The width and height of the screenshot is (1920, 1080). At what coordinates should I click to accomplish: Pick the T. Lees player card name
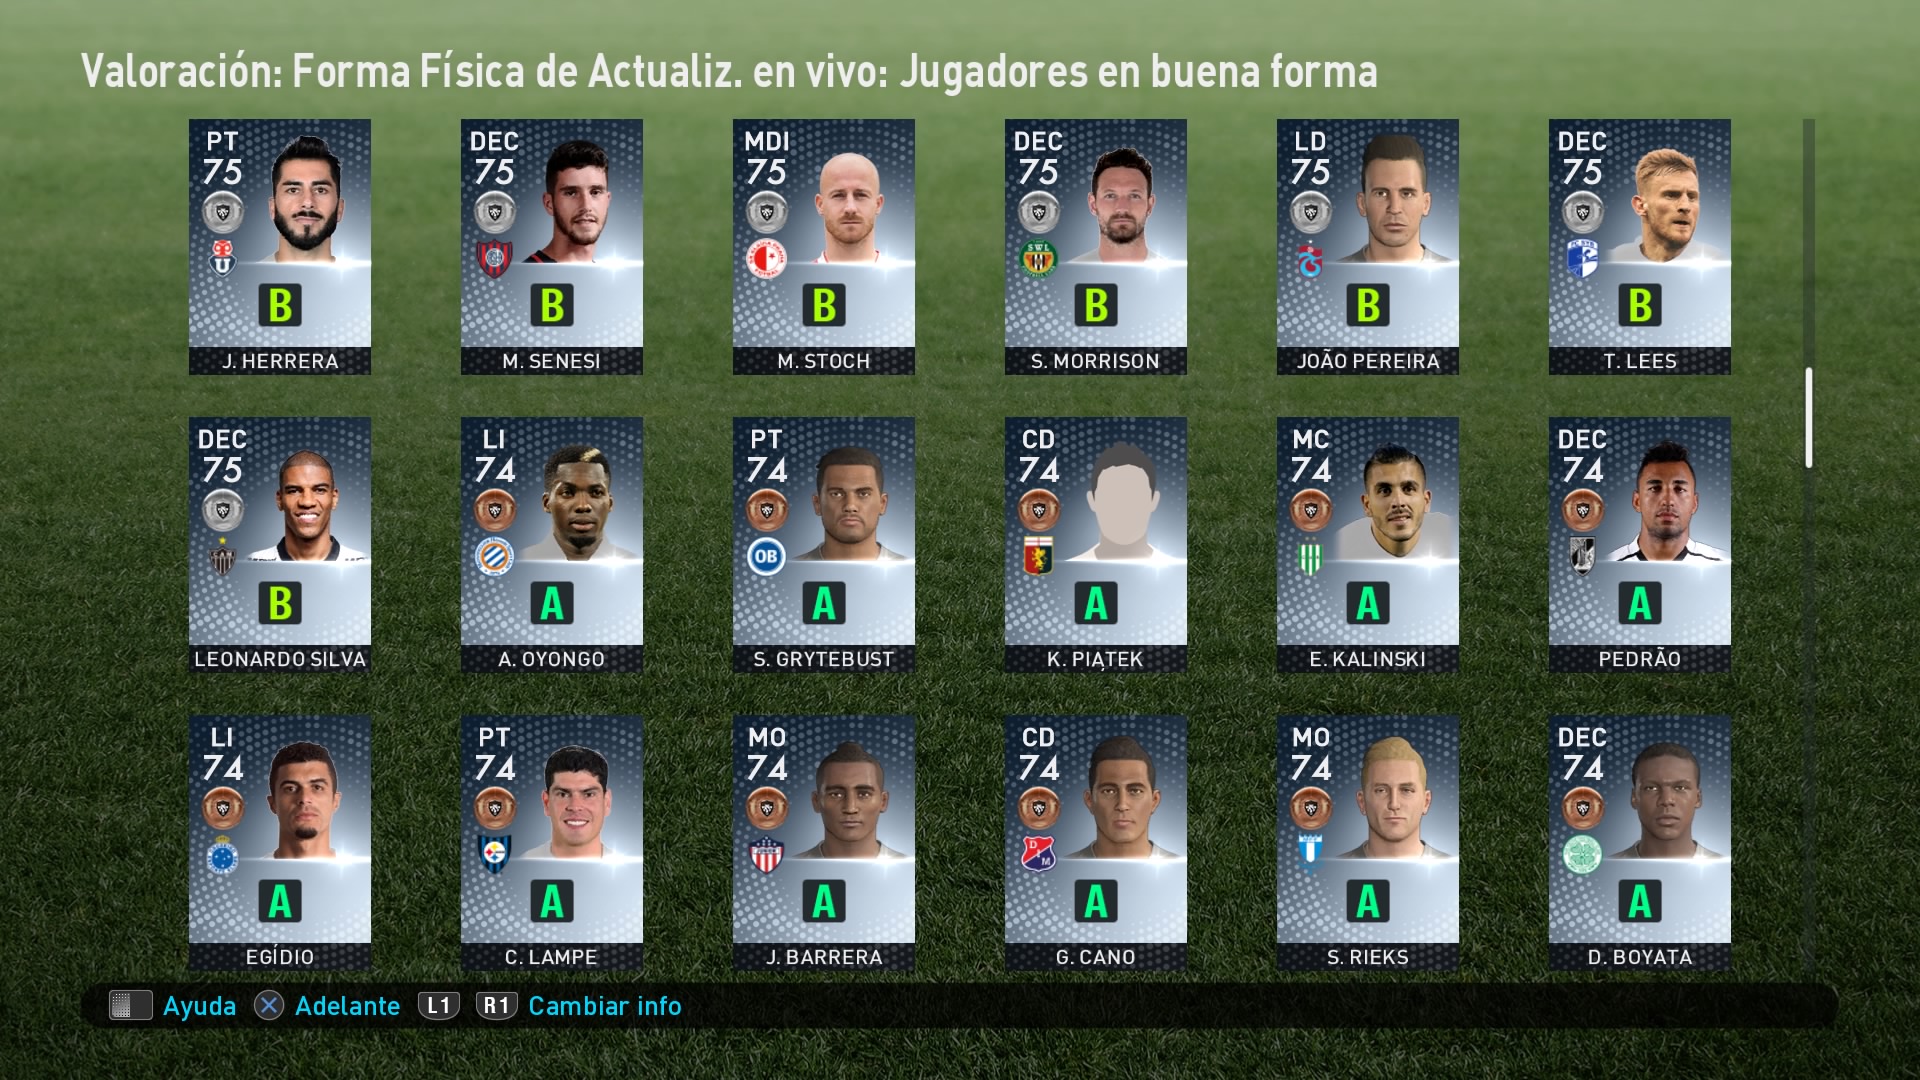(x=1640, y=361)
